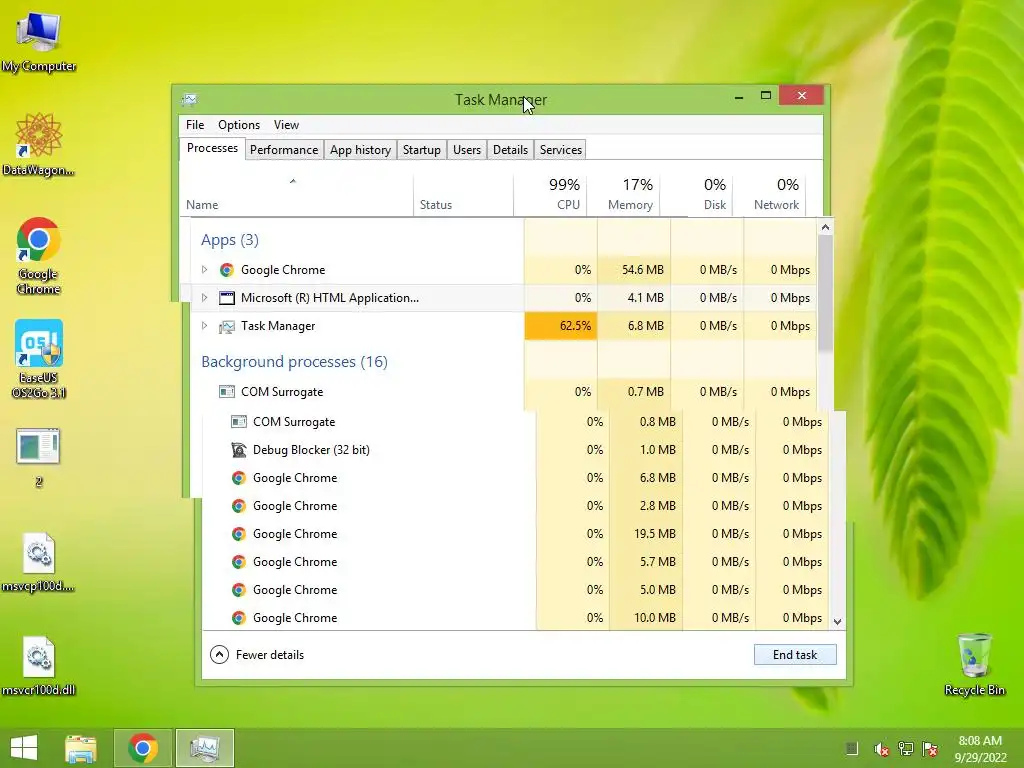
Task: Open the View menu
Action: point(286,125)
